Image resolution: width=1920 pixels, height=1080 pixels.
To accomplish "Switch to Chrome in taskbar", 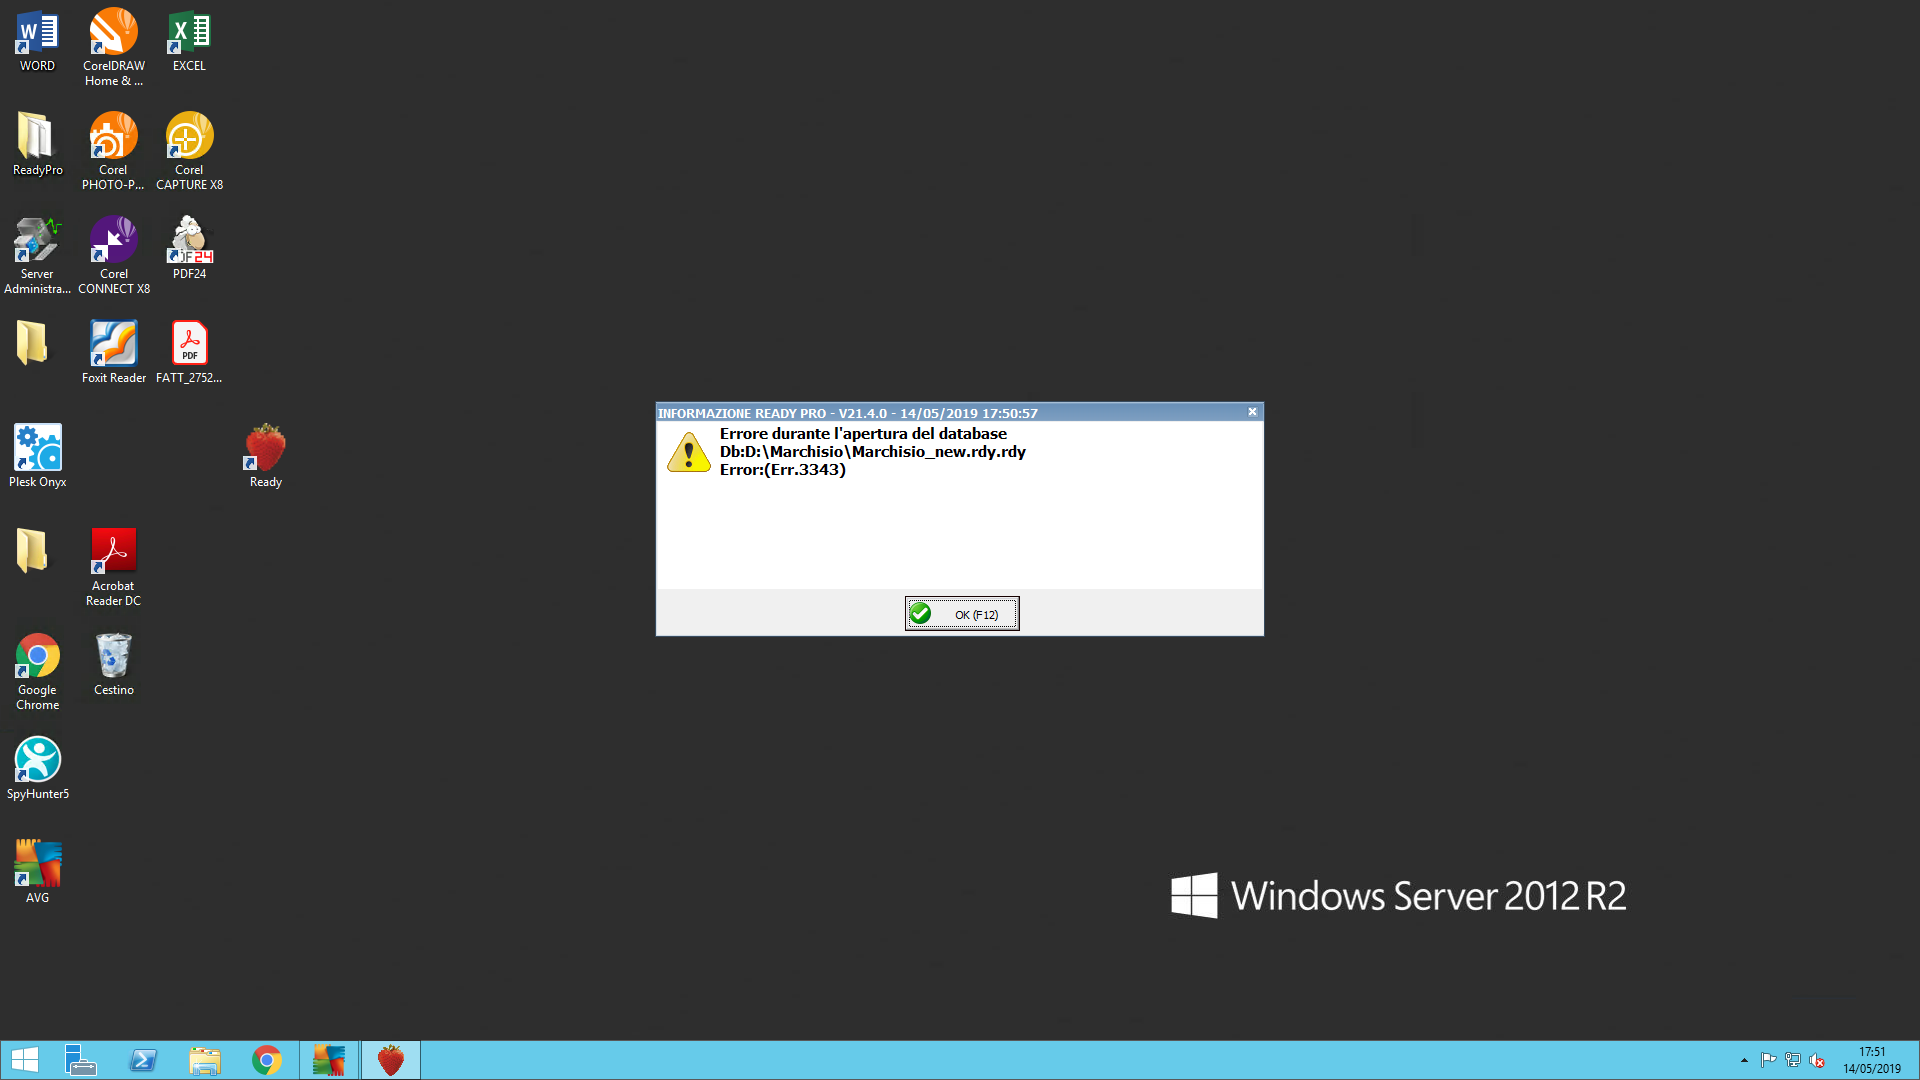I will click(267, 1060).
